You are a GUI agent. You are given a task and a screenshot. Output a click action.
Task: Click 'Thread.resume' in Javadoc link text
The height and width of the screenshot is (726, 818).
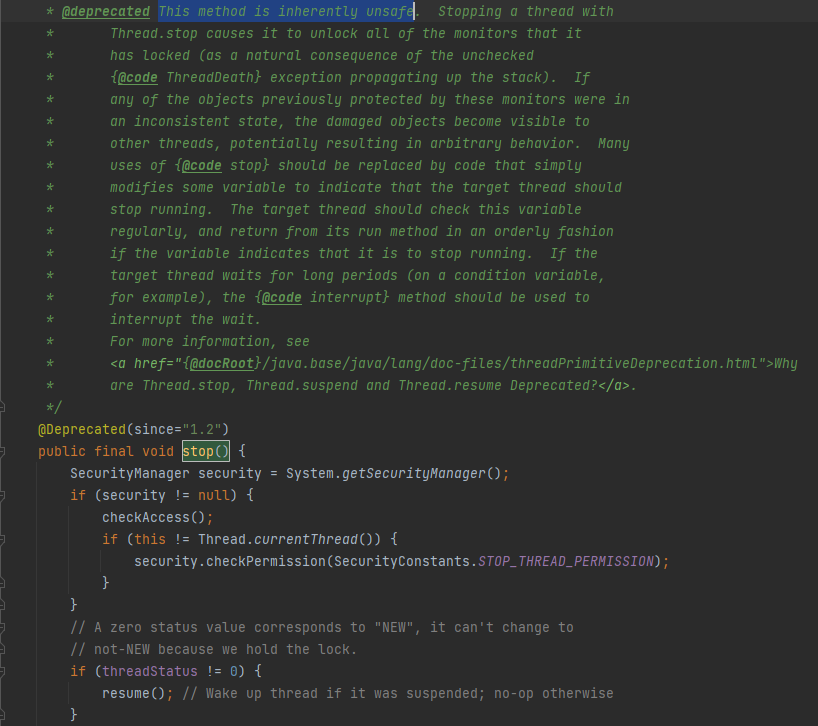click(450, 385)
